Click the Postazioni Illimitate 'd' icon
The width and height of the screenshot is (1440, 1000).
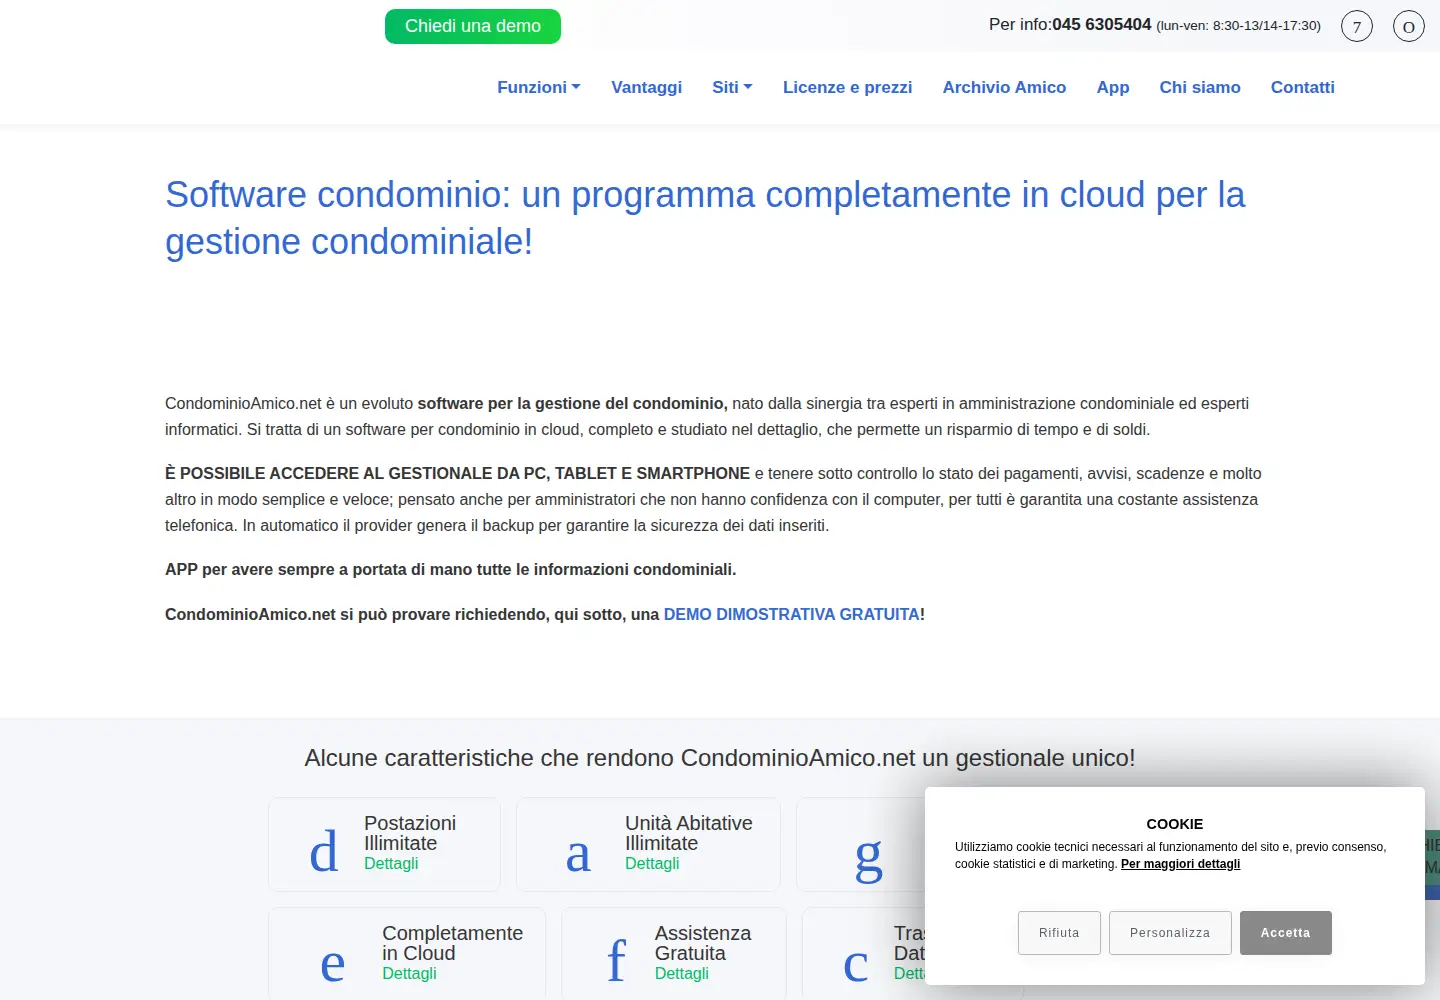pos(323,852)
